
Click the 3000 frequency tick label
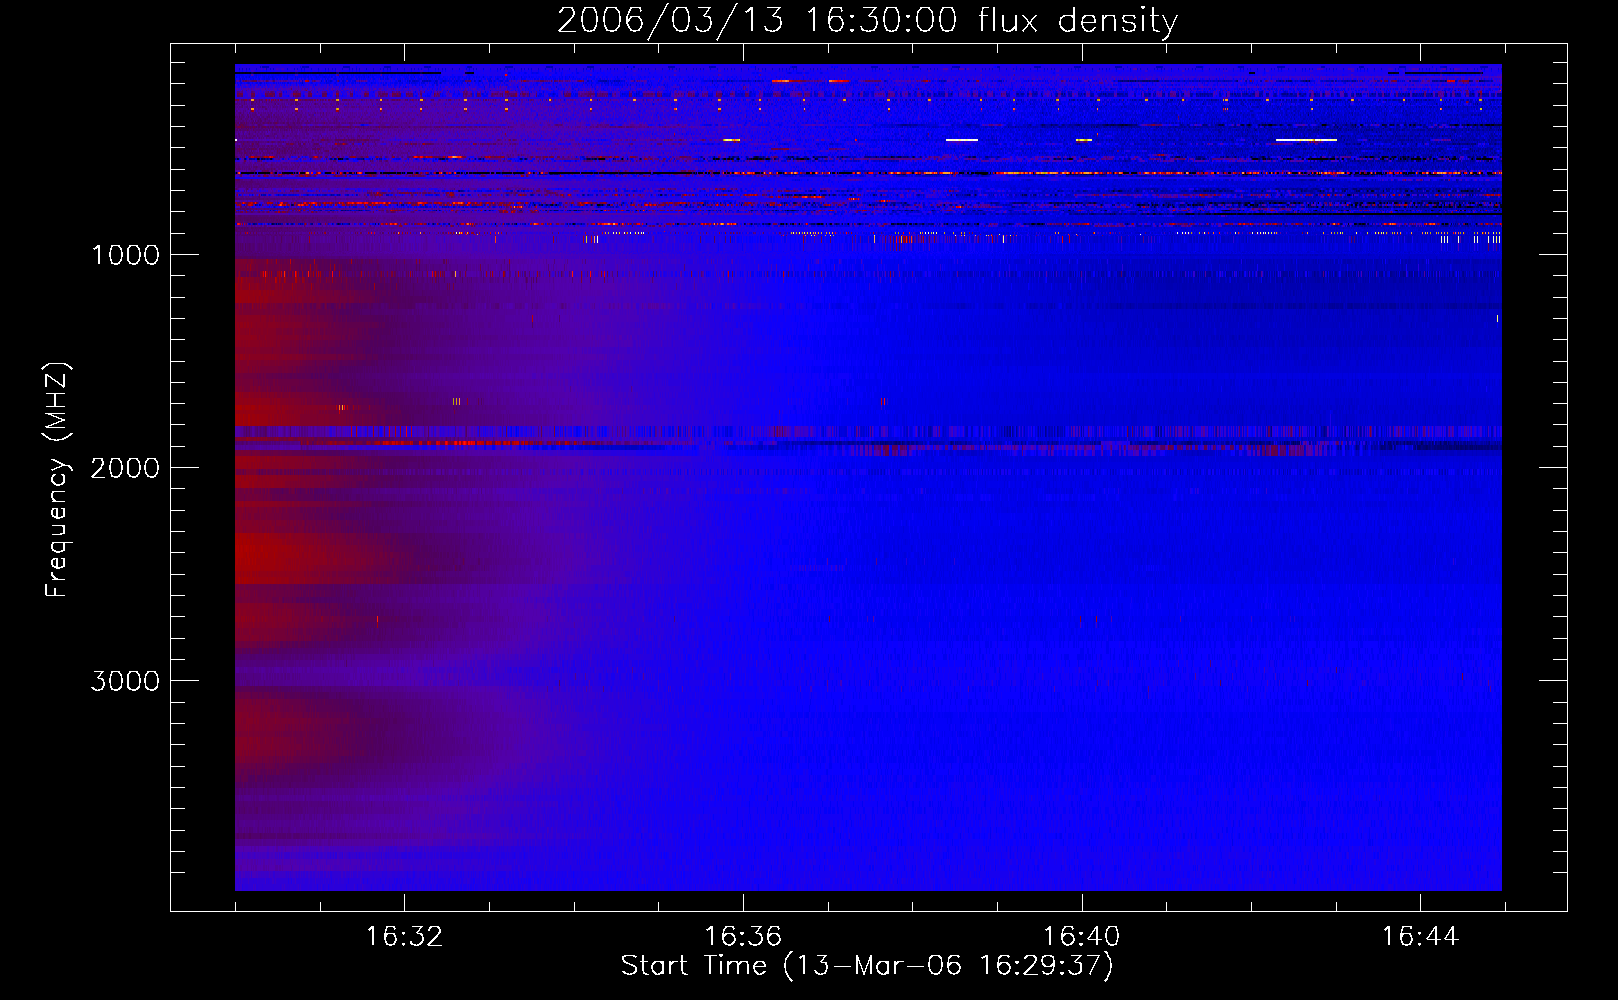(x=125, y=681)
